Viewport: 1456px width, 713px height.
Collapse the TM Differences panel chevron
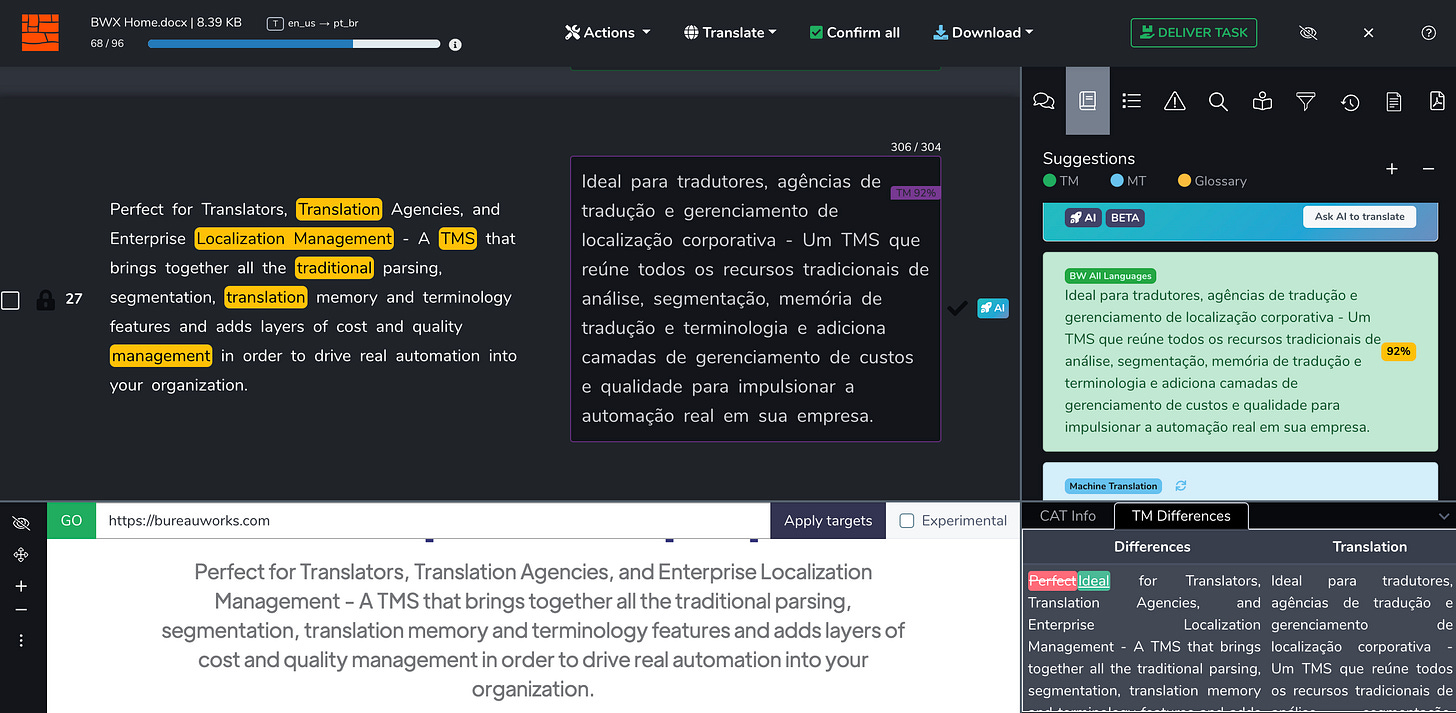1443,516
